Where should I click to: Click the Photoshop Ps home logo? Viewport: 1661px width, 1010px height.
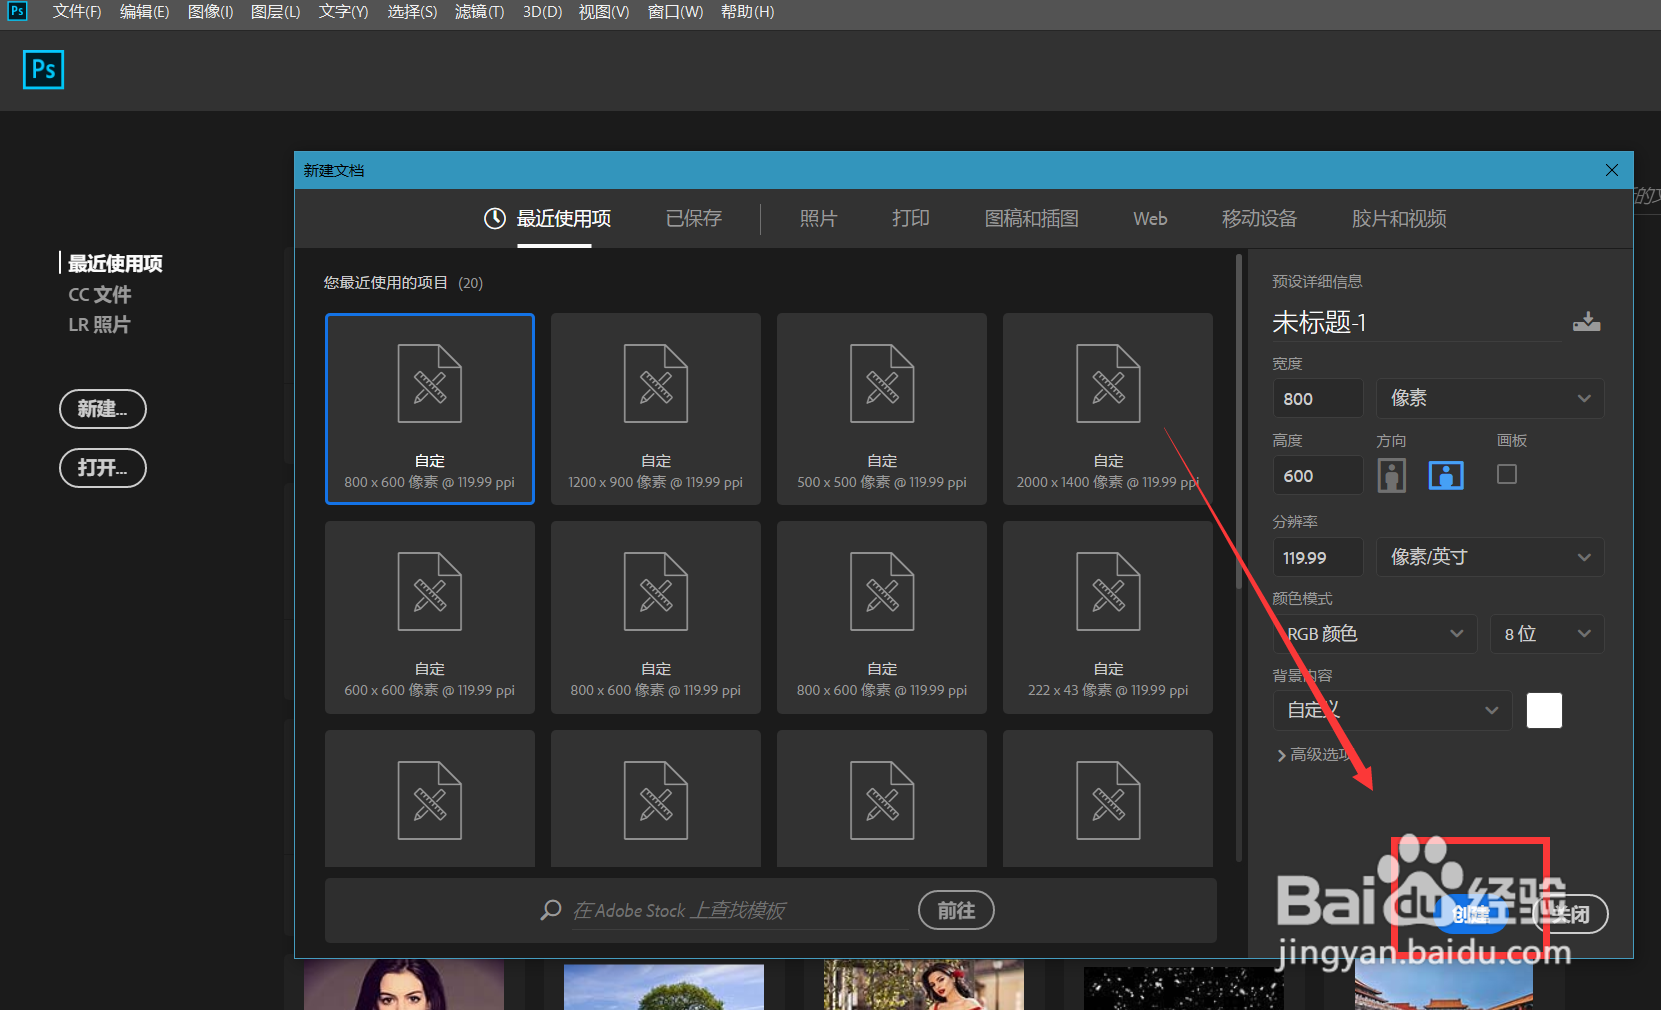43,70
